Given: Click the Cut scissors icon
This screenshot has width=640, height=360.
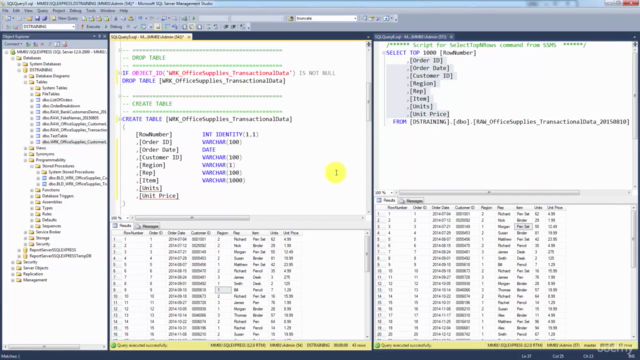Looking at the screenshot, I should [116, 18].
